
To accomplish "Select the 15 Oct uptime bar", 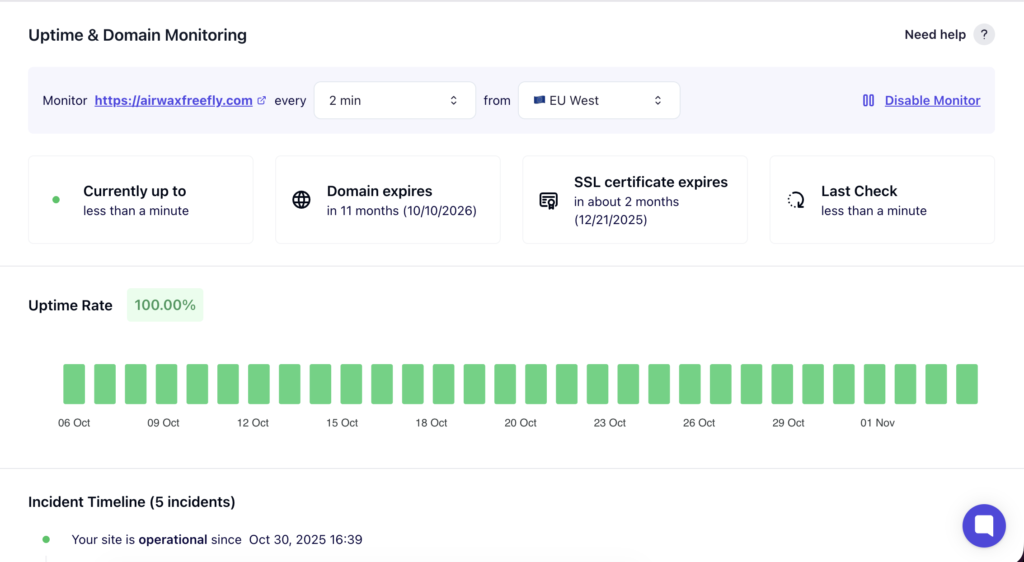I will coord(351,384).
